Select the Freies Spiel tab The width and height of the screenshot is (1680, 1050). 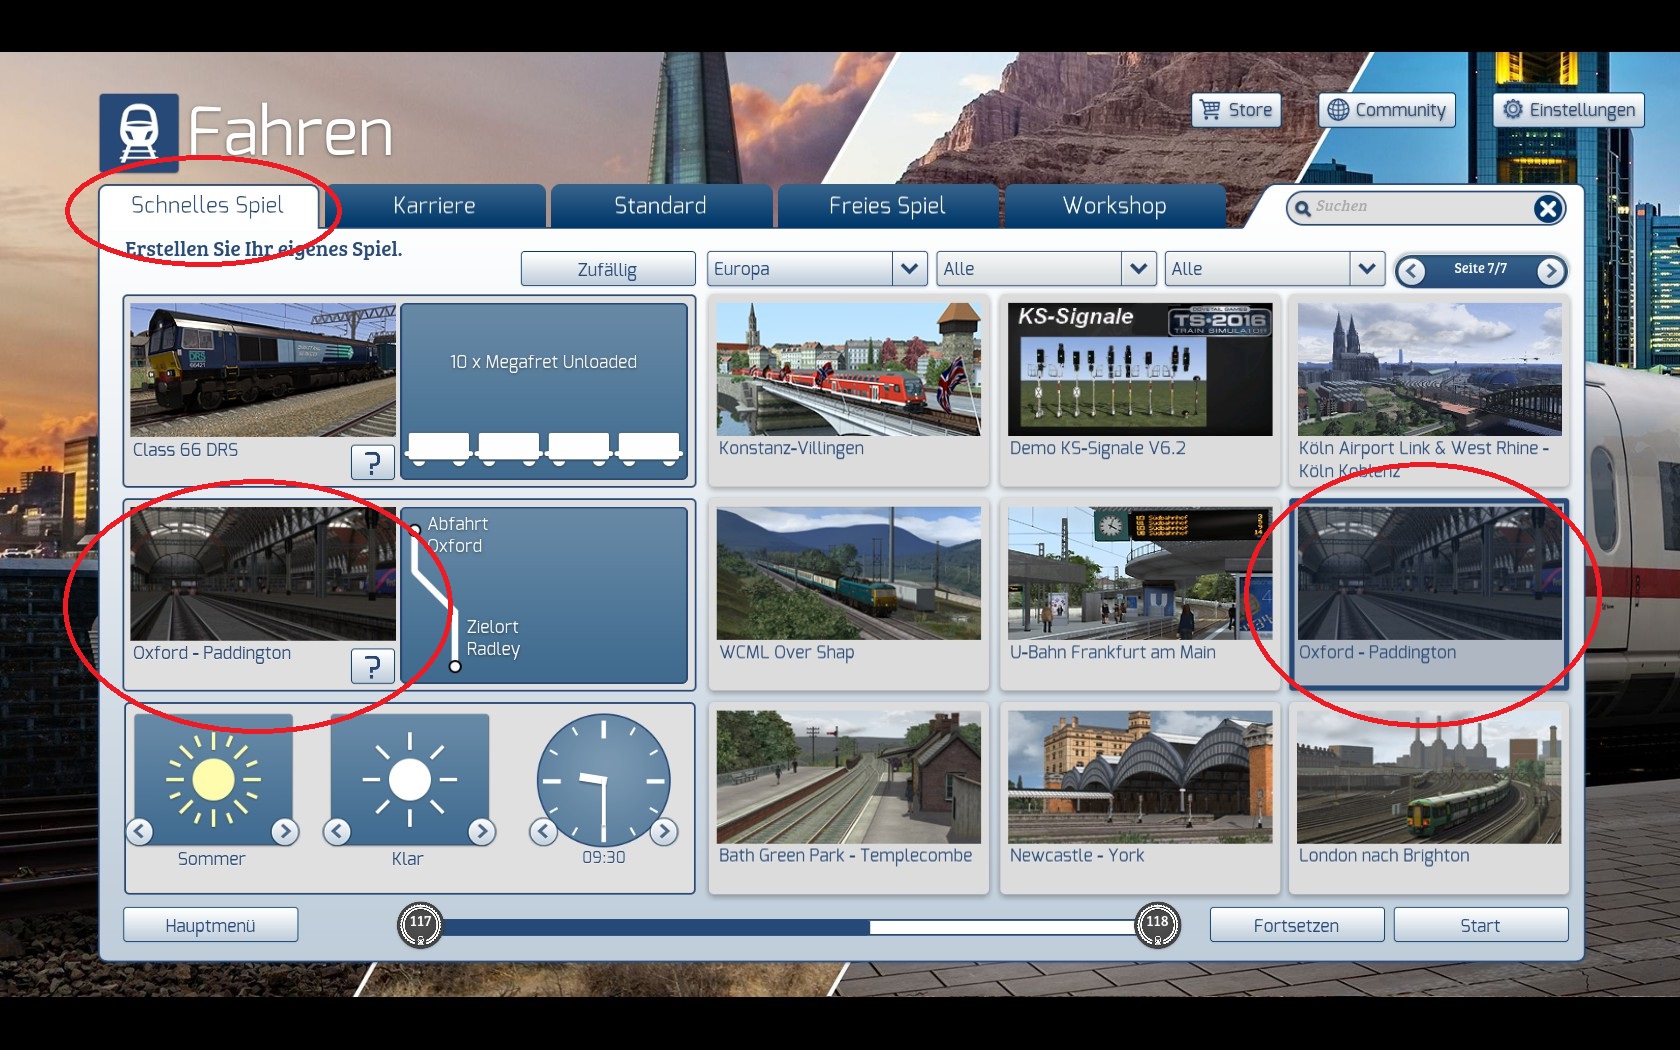[x=887, y=206]
